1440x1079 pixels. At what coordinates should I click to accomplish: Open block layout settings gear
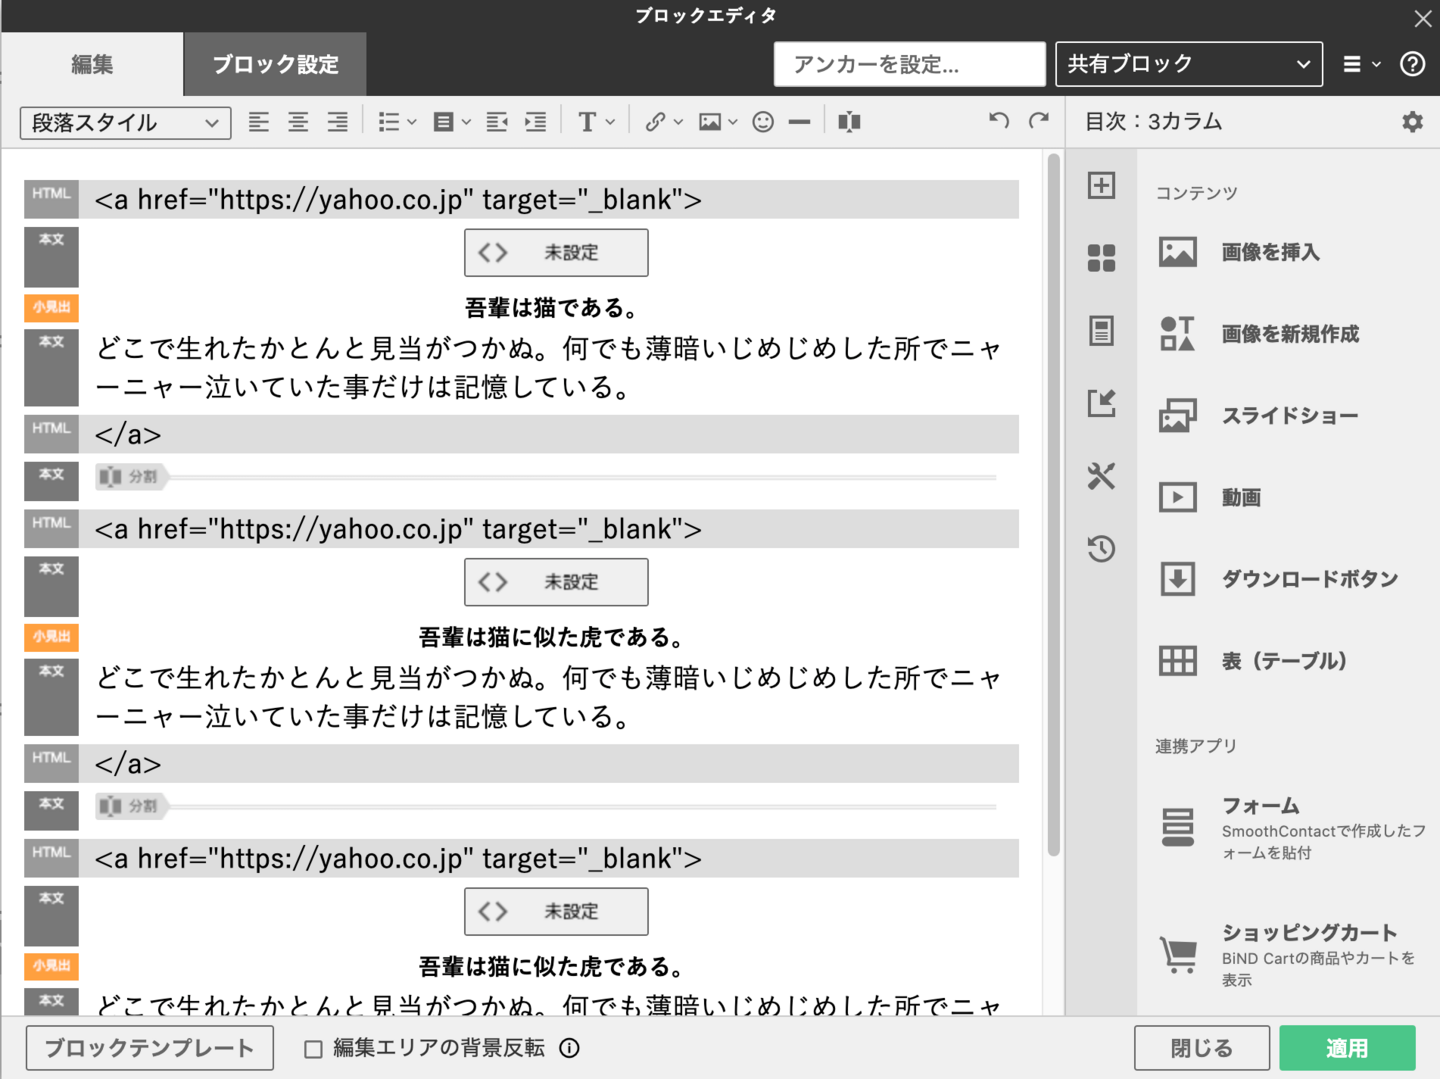click(x=1412, y=122)
